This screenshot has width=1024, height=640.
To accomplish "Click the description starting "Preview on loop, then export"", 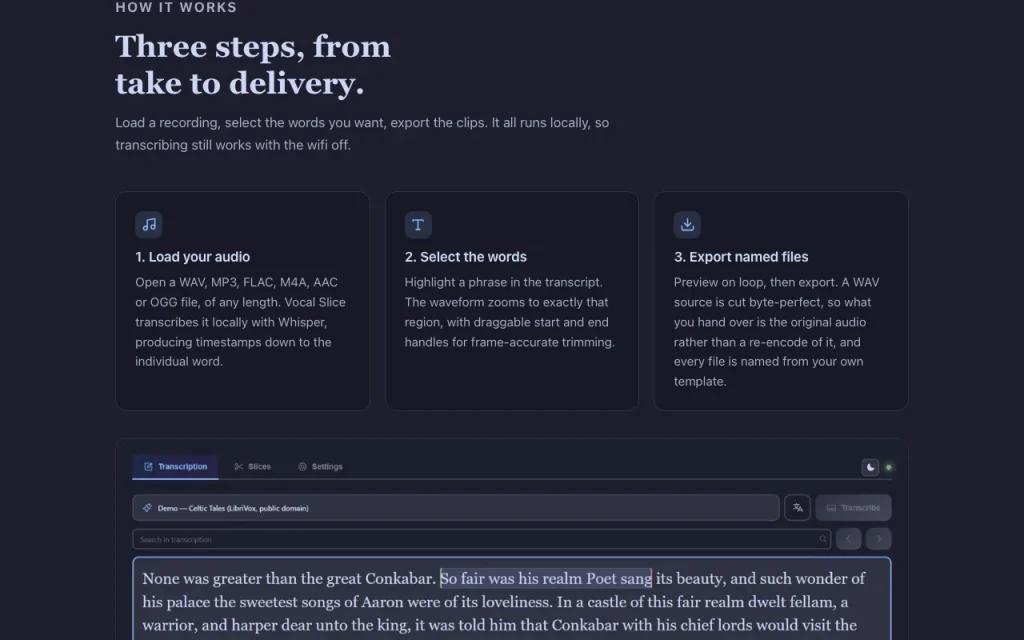I will pos(777,332).
